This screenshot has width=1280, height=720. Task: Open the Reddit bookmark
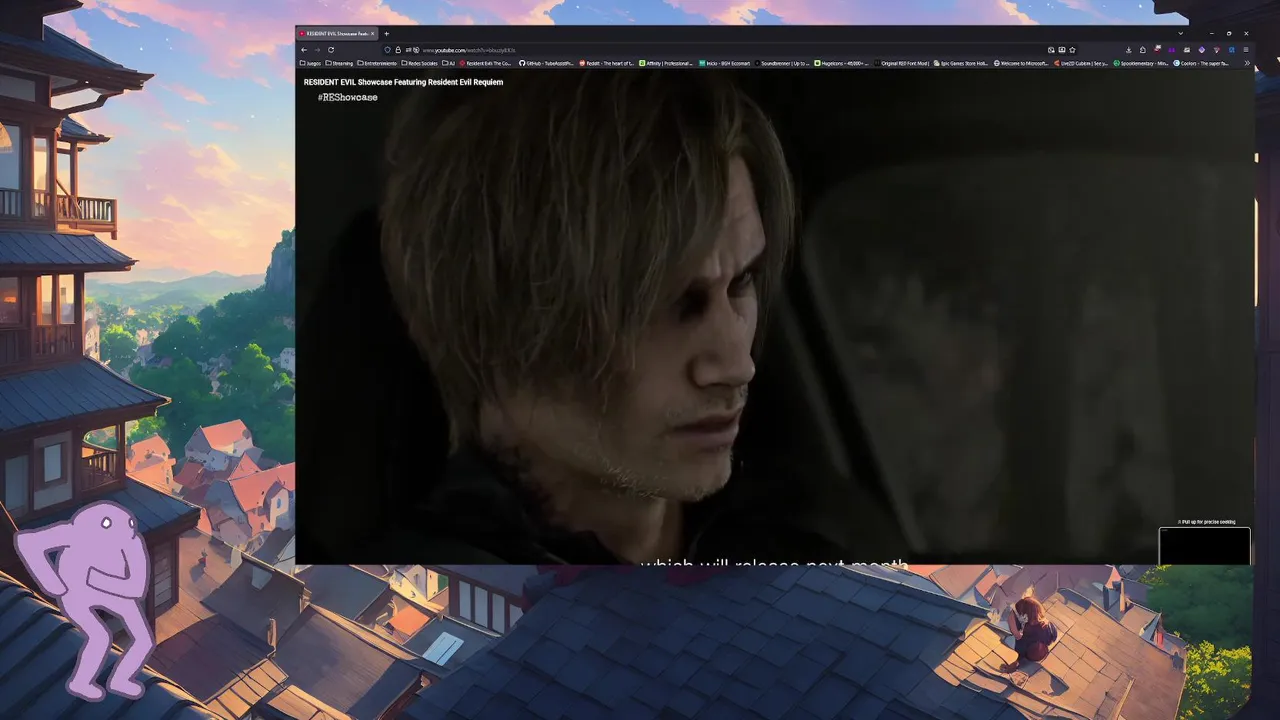[606, 63]
